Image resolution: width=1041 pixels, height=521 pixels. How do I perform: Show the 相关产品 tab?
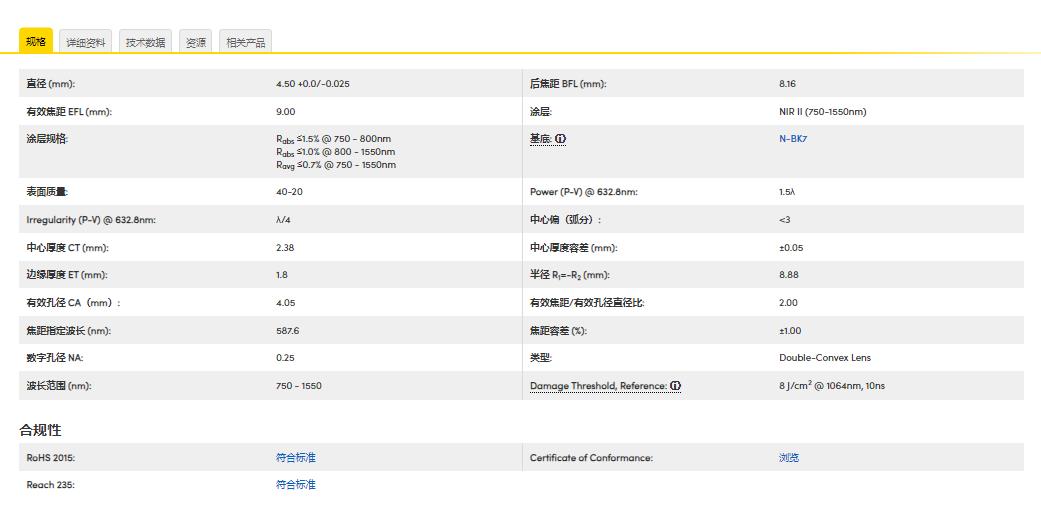pyautogui.click(x=245, y=42)
